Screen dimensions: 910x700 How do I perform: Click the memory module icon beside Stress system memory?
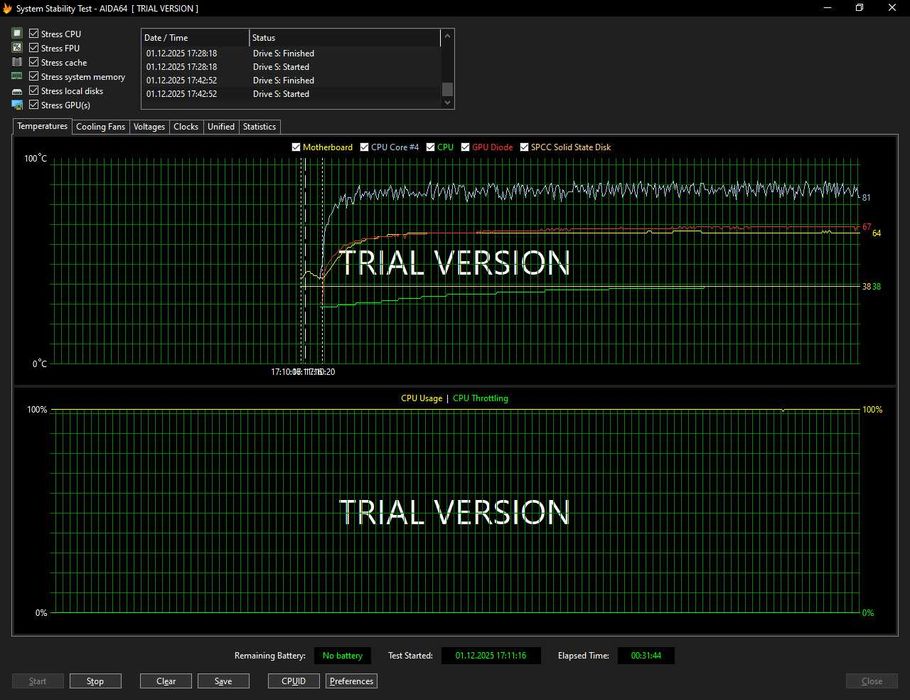[x=17, y=76]
